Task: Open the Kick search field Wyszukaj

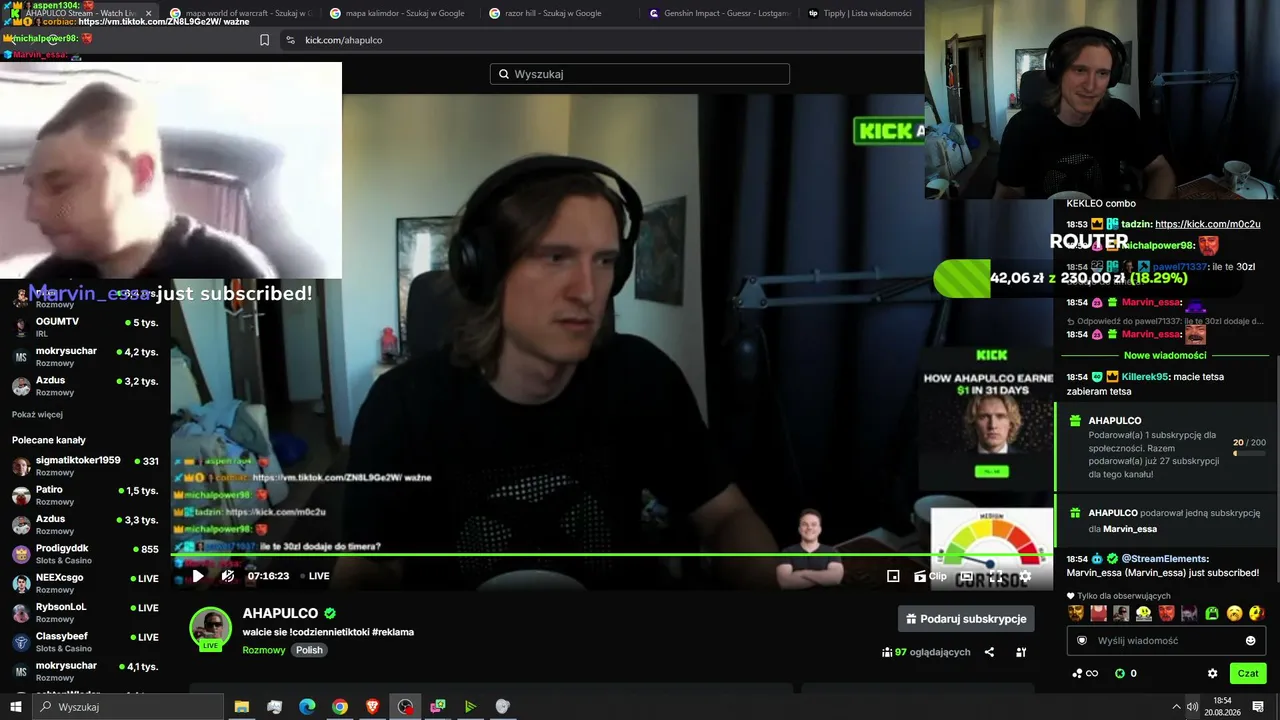Action: [640, 74]
